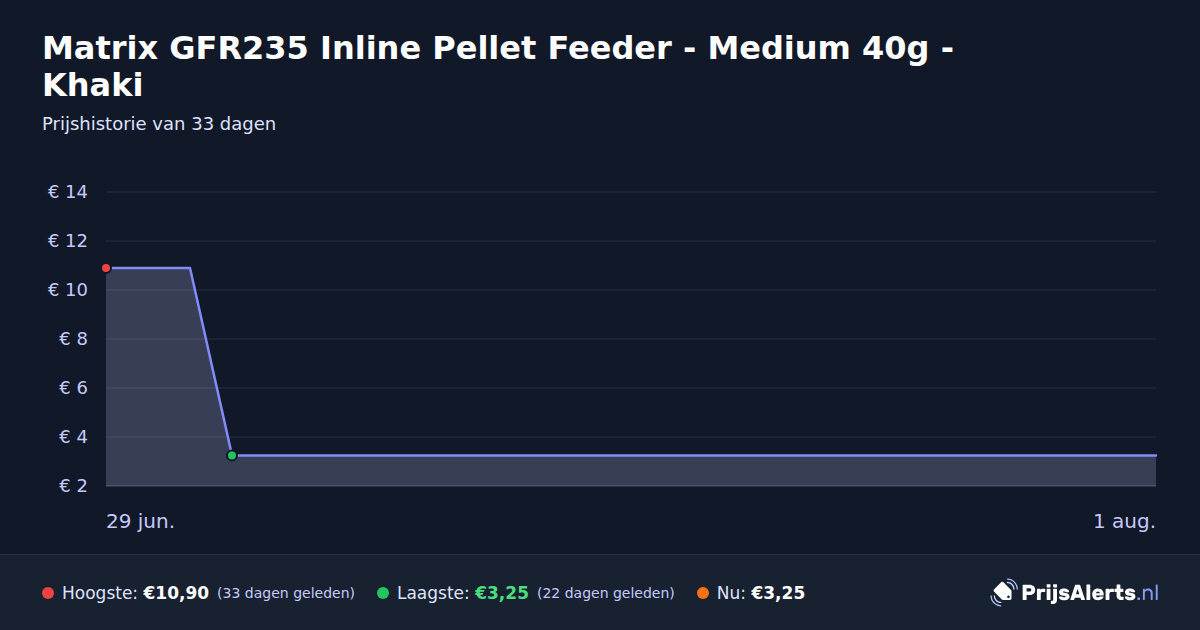Open the PrijsAlerts.nl brand text
Screen dimensions: 1200x630
pos(1090,593)
